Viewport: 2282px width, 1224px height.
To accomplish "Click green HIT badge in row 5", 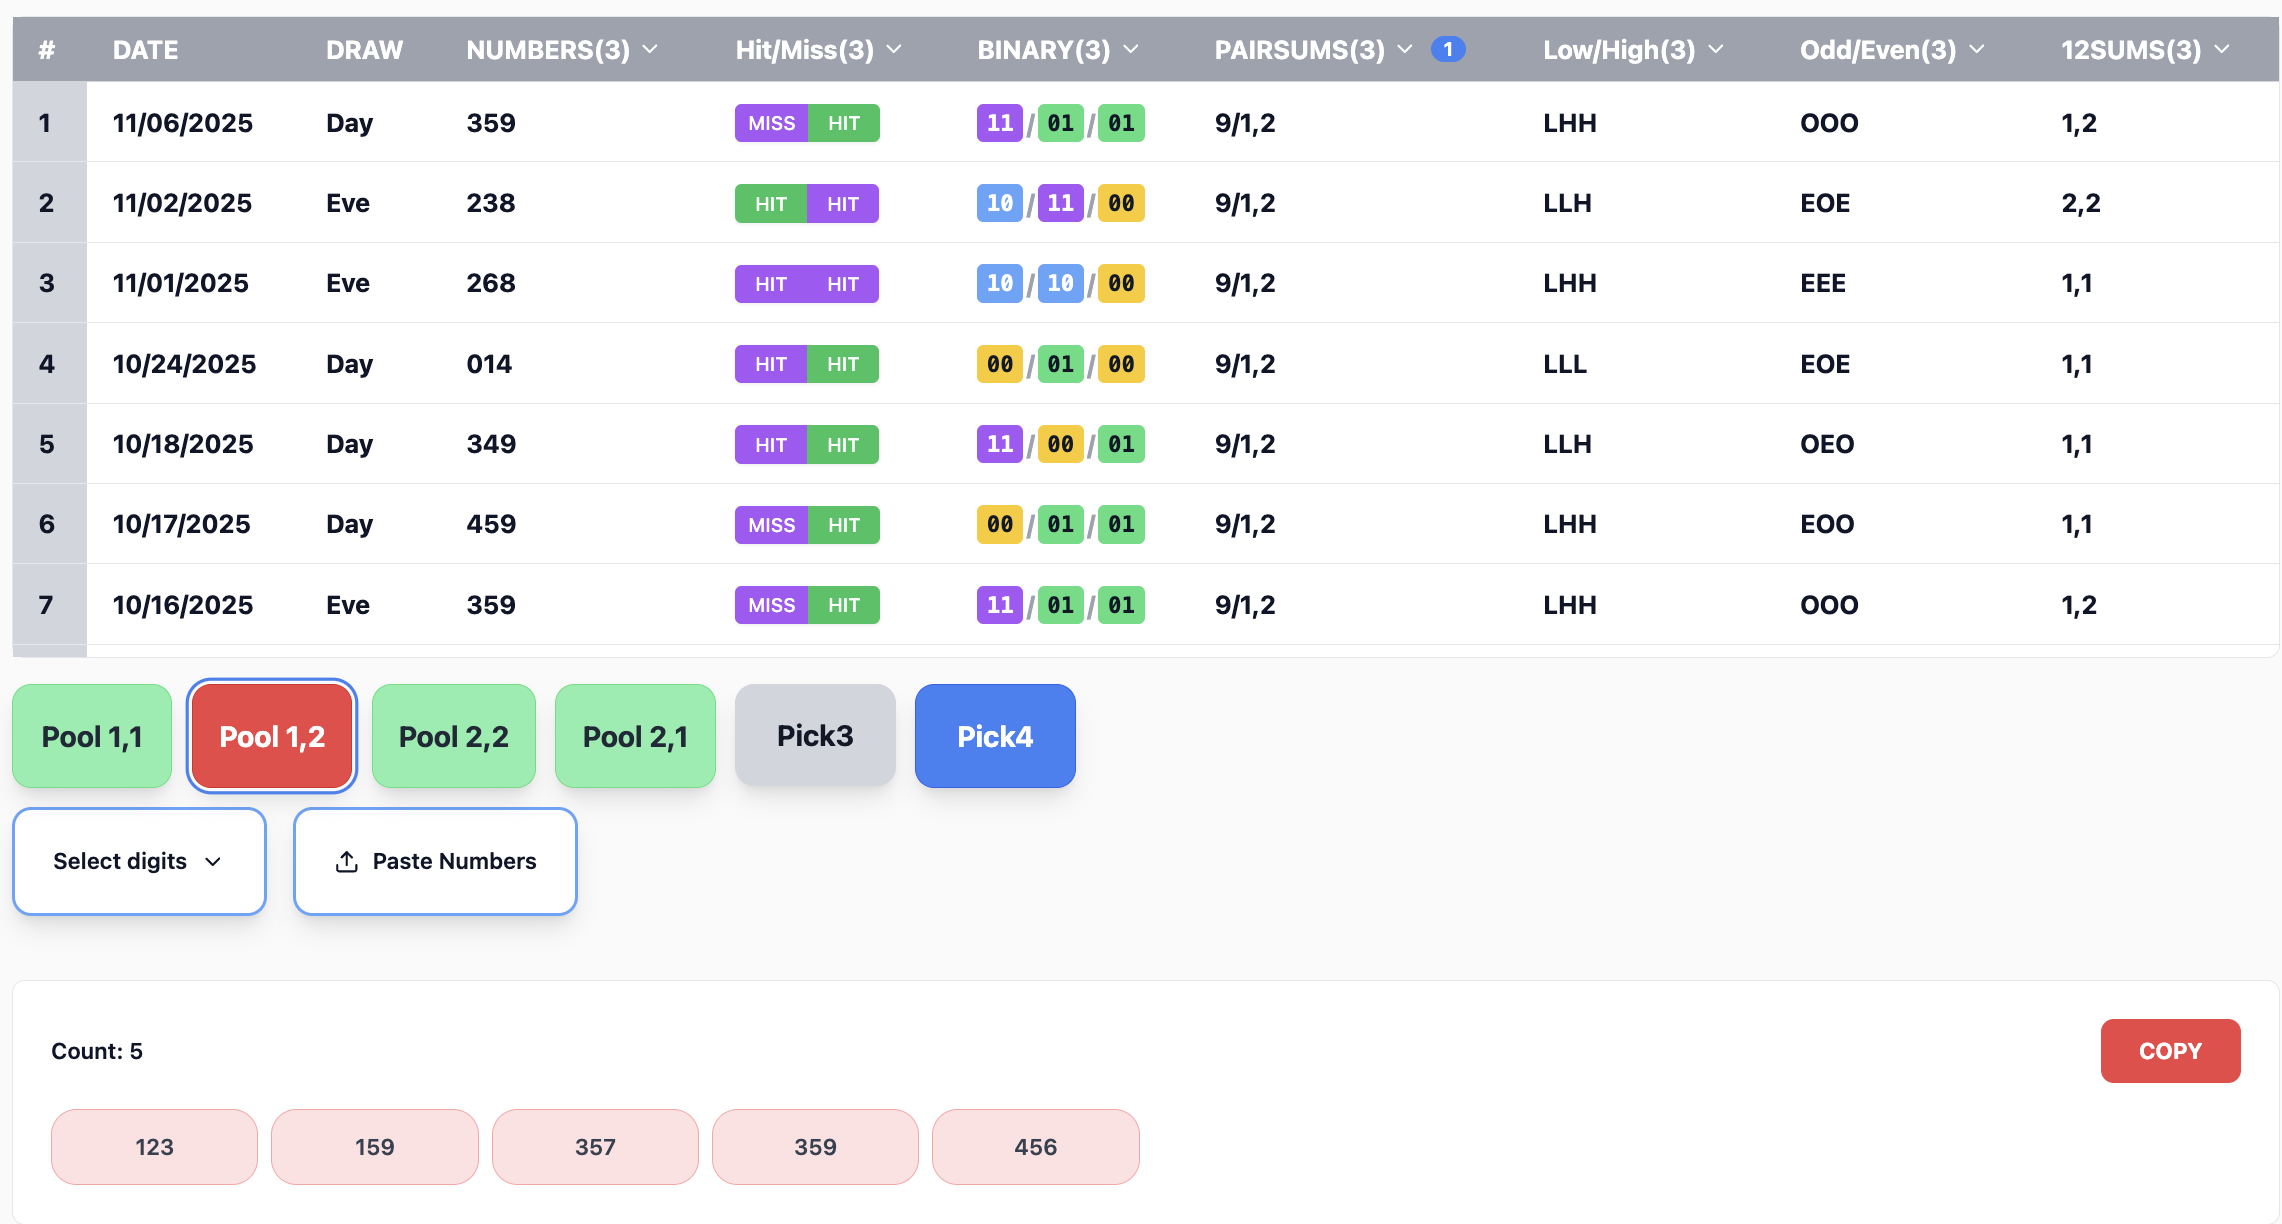I will 843,445.
